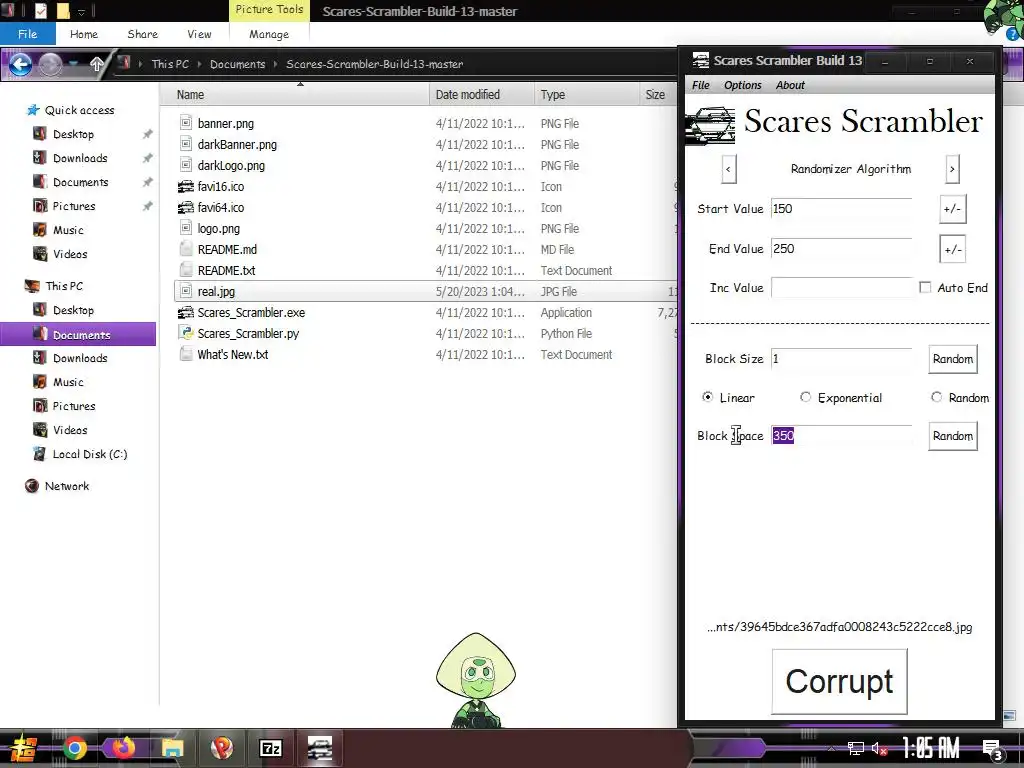Open the File menu in Scares Scrambler
Viewport: 1024px width, 768px height.
[x=700, y=85]
